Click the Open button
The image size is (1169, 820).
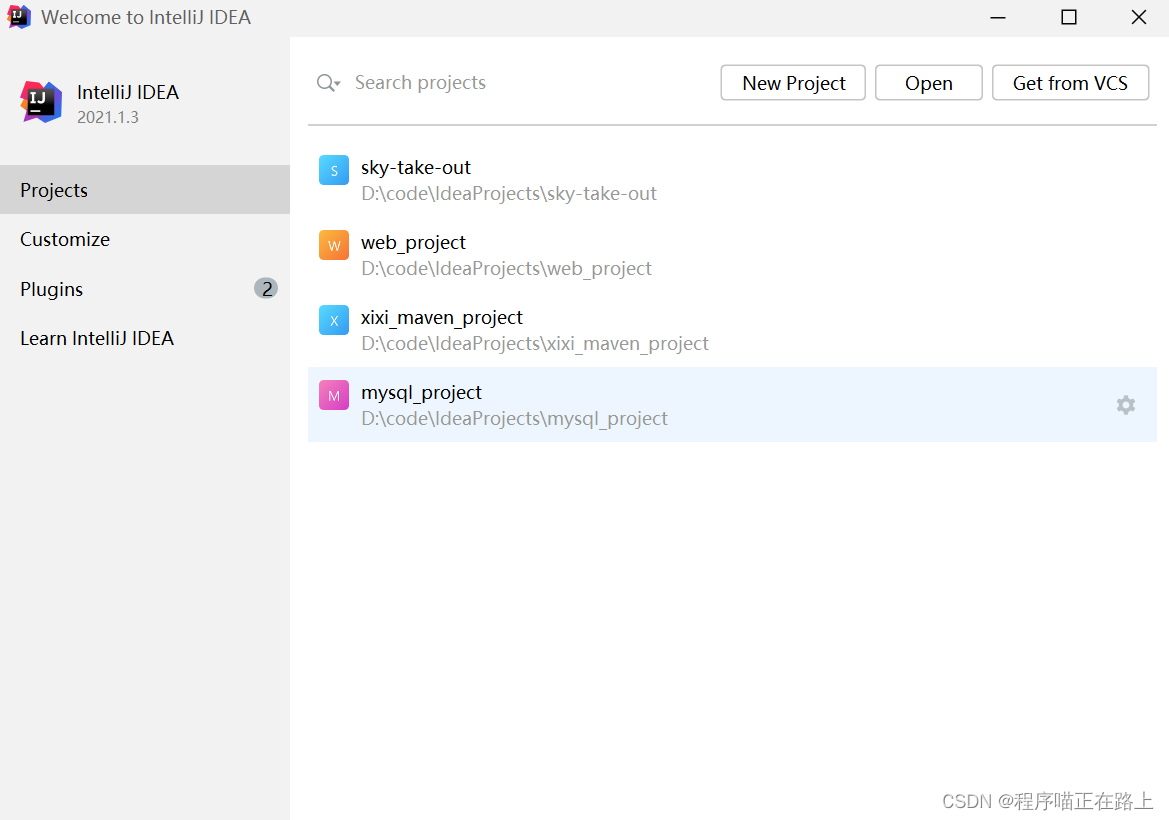click(x=928, y=83)
